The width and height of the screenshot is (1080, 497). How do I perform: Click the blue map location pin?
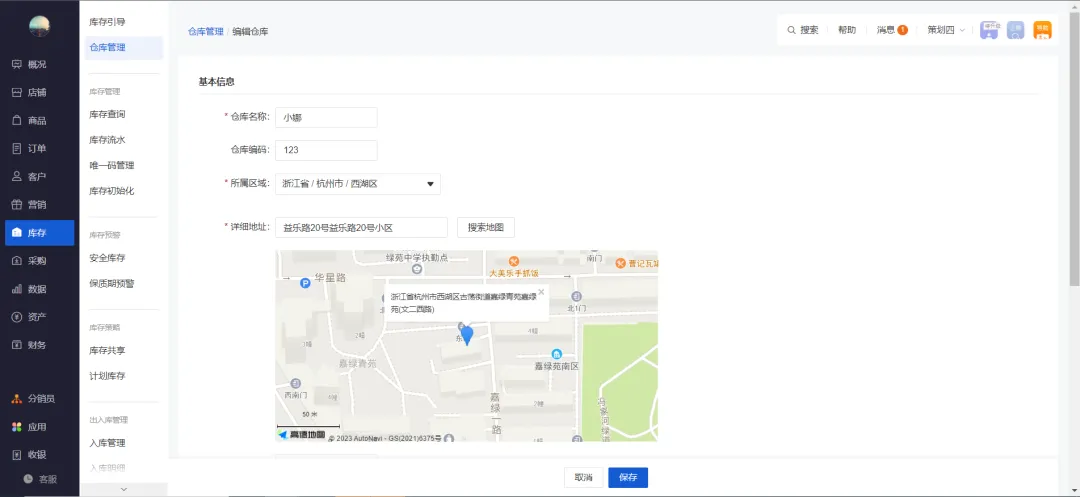click(466, 336)
